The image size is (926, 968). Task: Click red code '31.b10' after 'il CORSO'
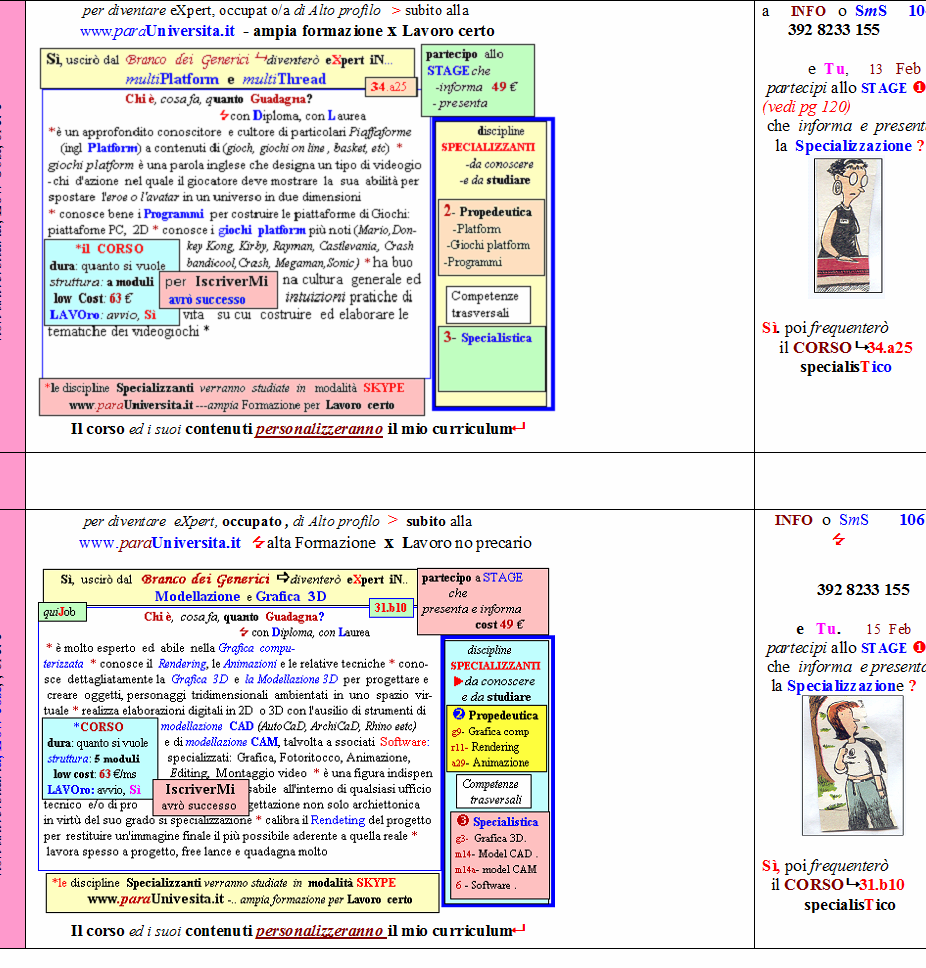click(882, 885)
